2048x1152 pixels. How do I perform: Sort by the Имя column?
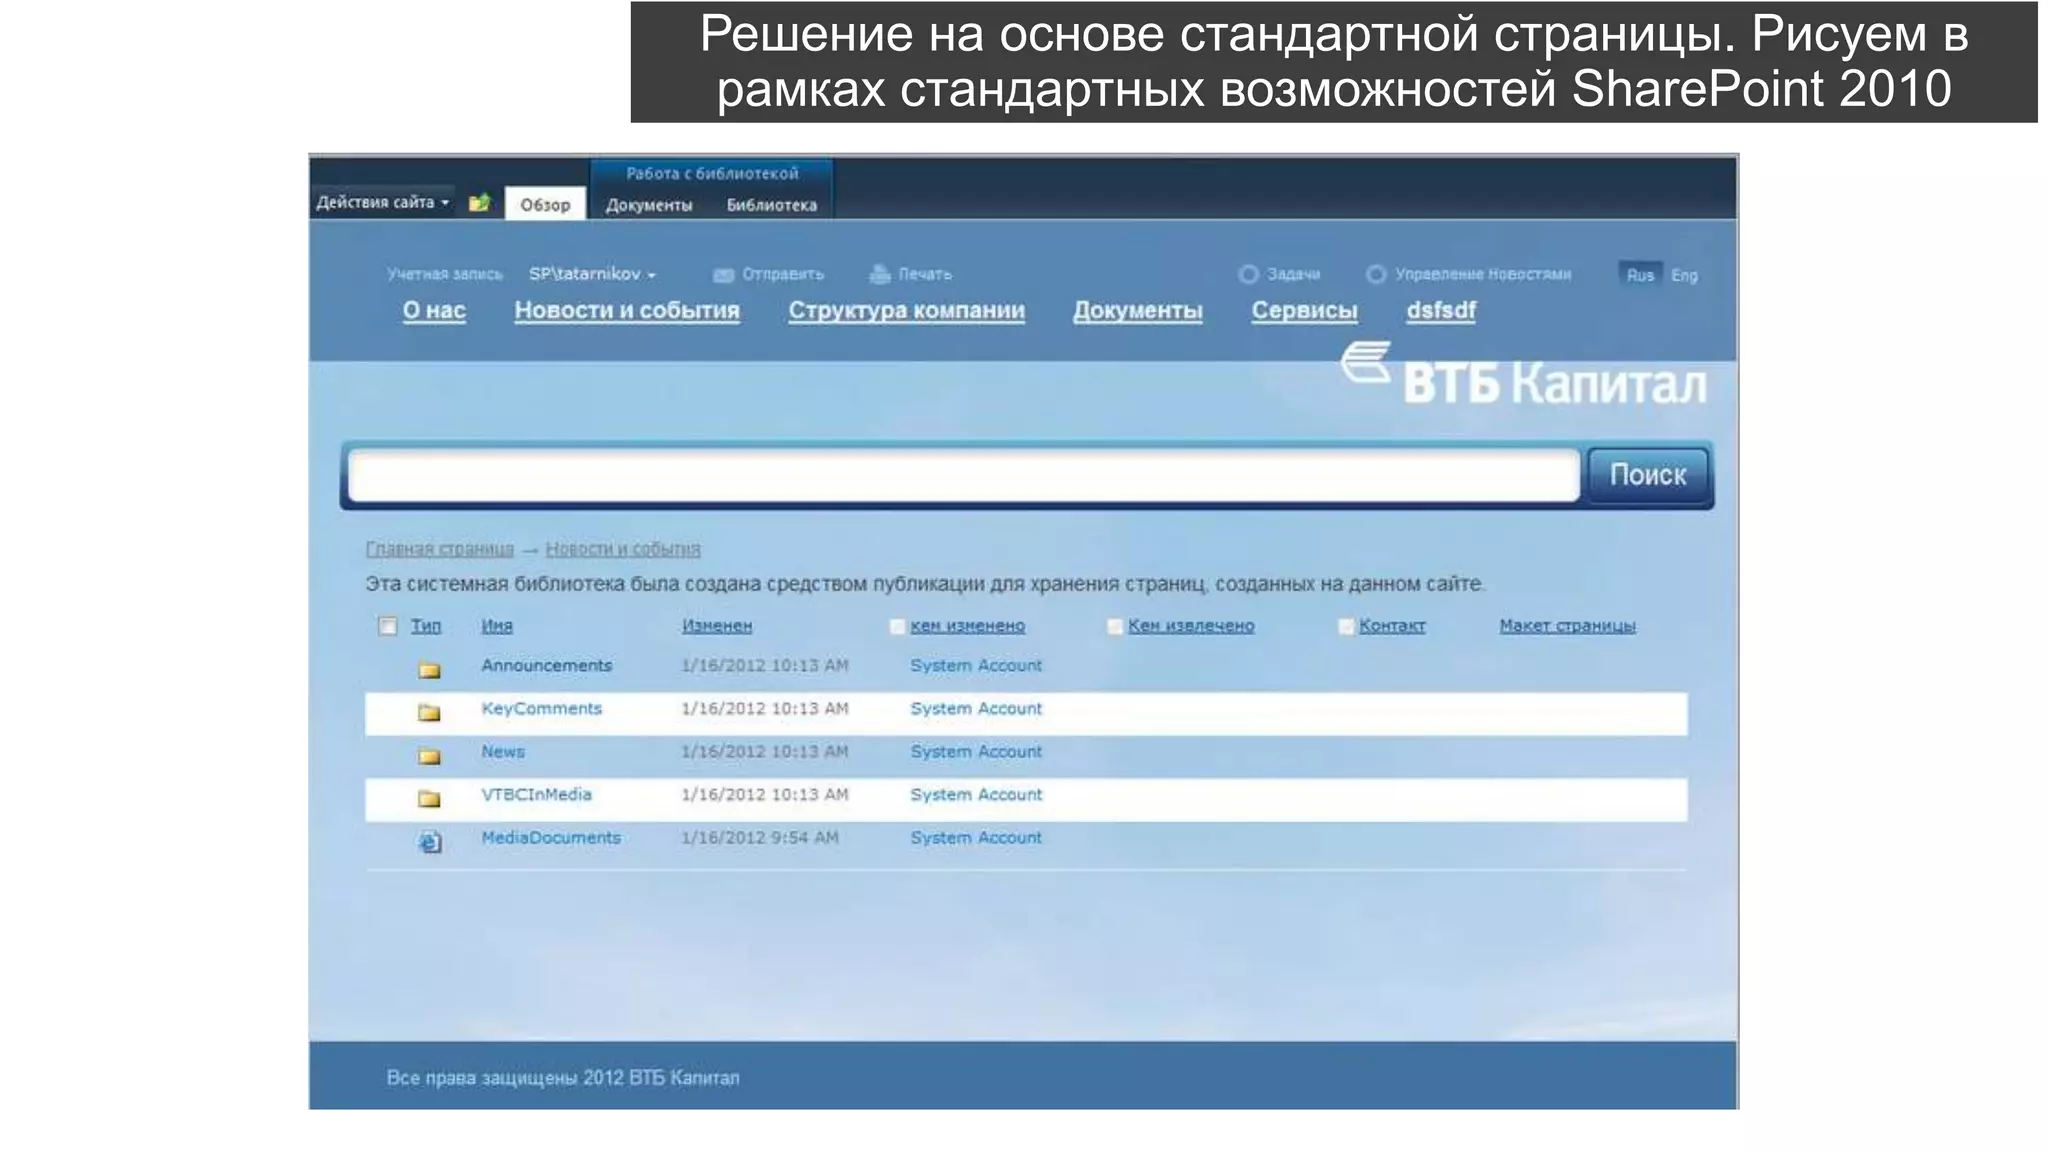[497, 626]
